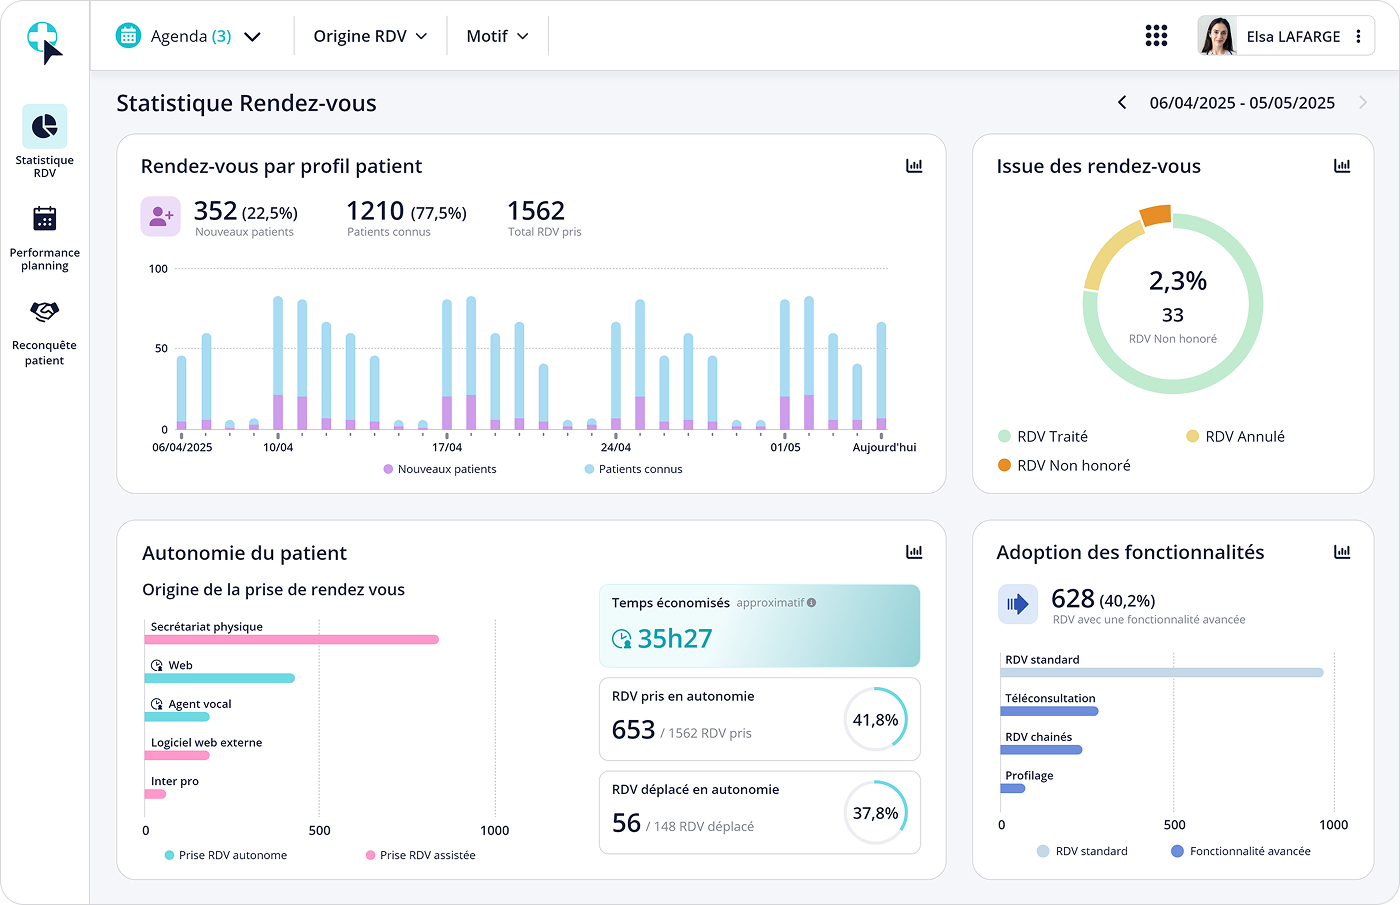
Task: Open Elsa LAFARGE three-dot menu
Action: (1358, 36)
